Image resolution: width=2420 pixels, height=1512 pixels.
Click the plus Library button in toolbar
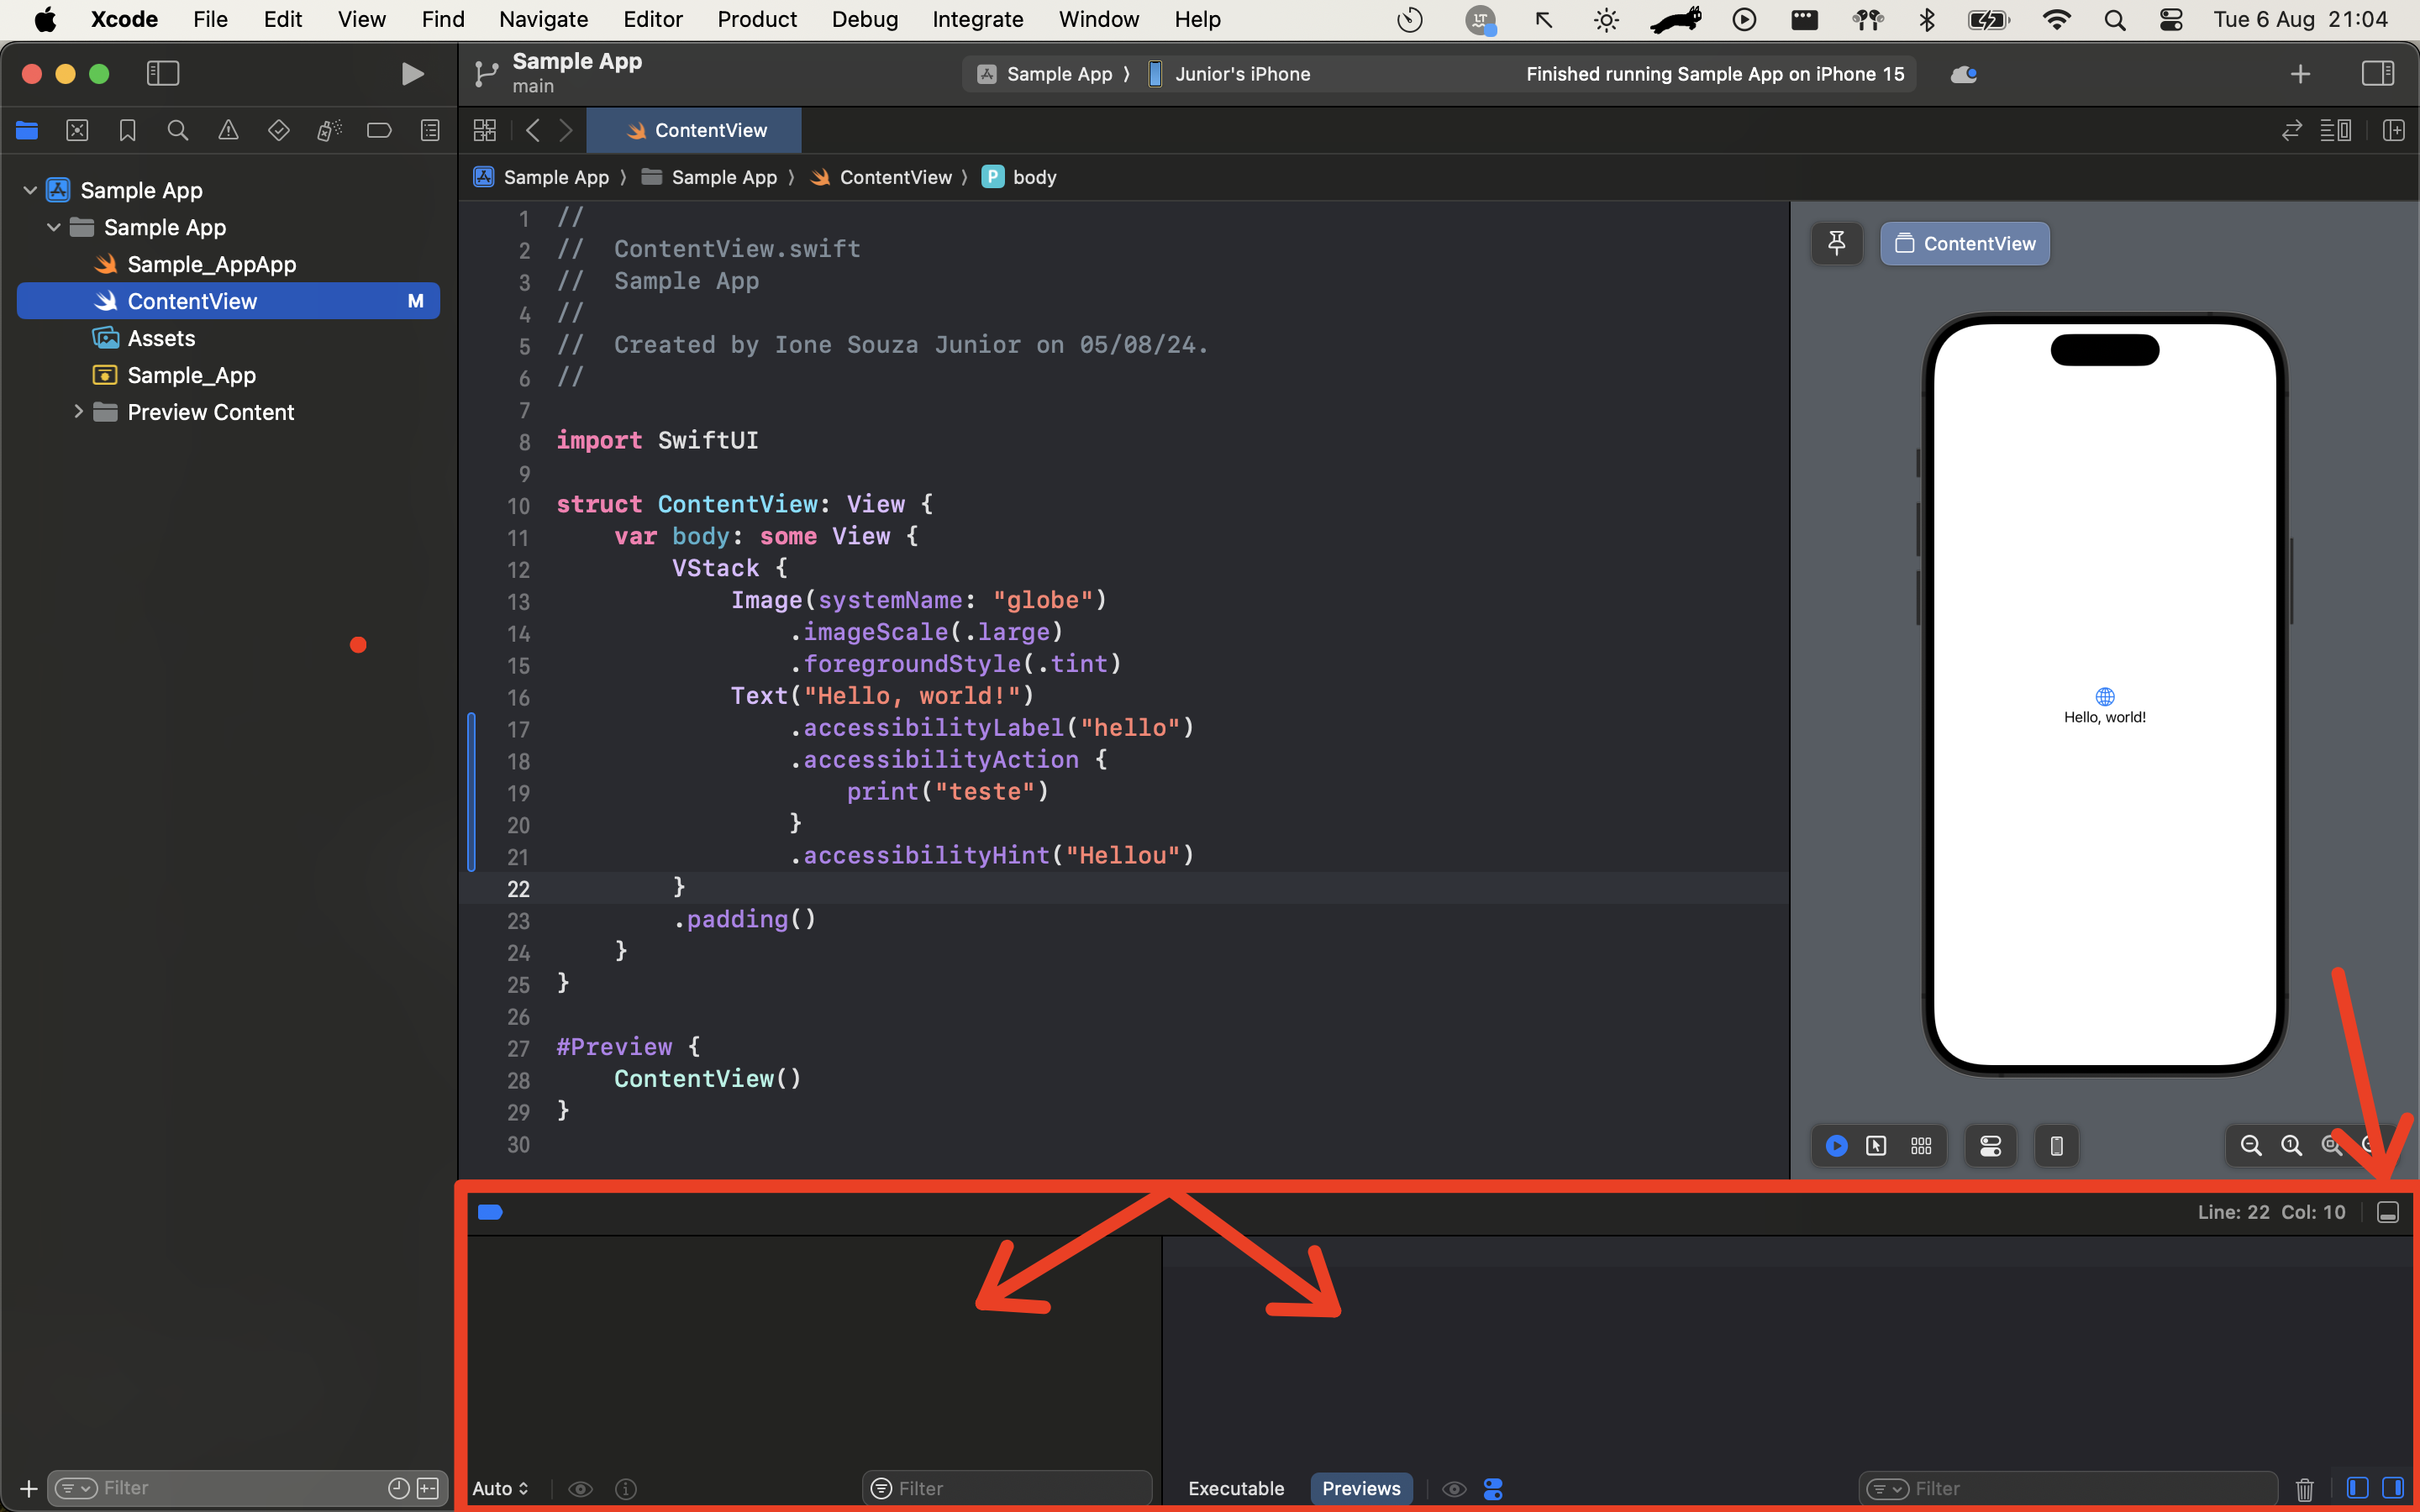click(2300, 74)
